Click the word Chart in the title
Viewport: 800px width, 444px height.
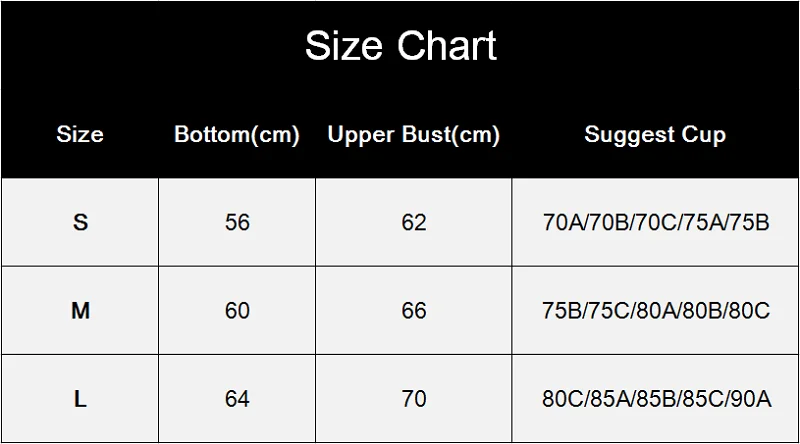447,46
